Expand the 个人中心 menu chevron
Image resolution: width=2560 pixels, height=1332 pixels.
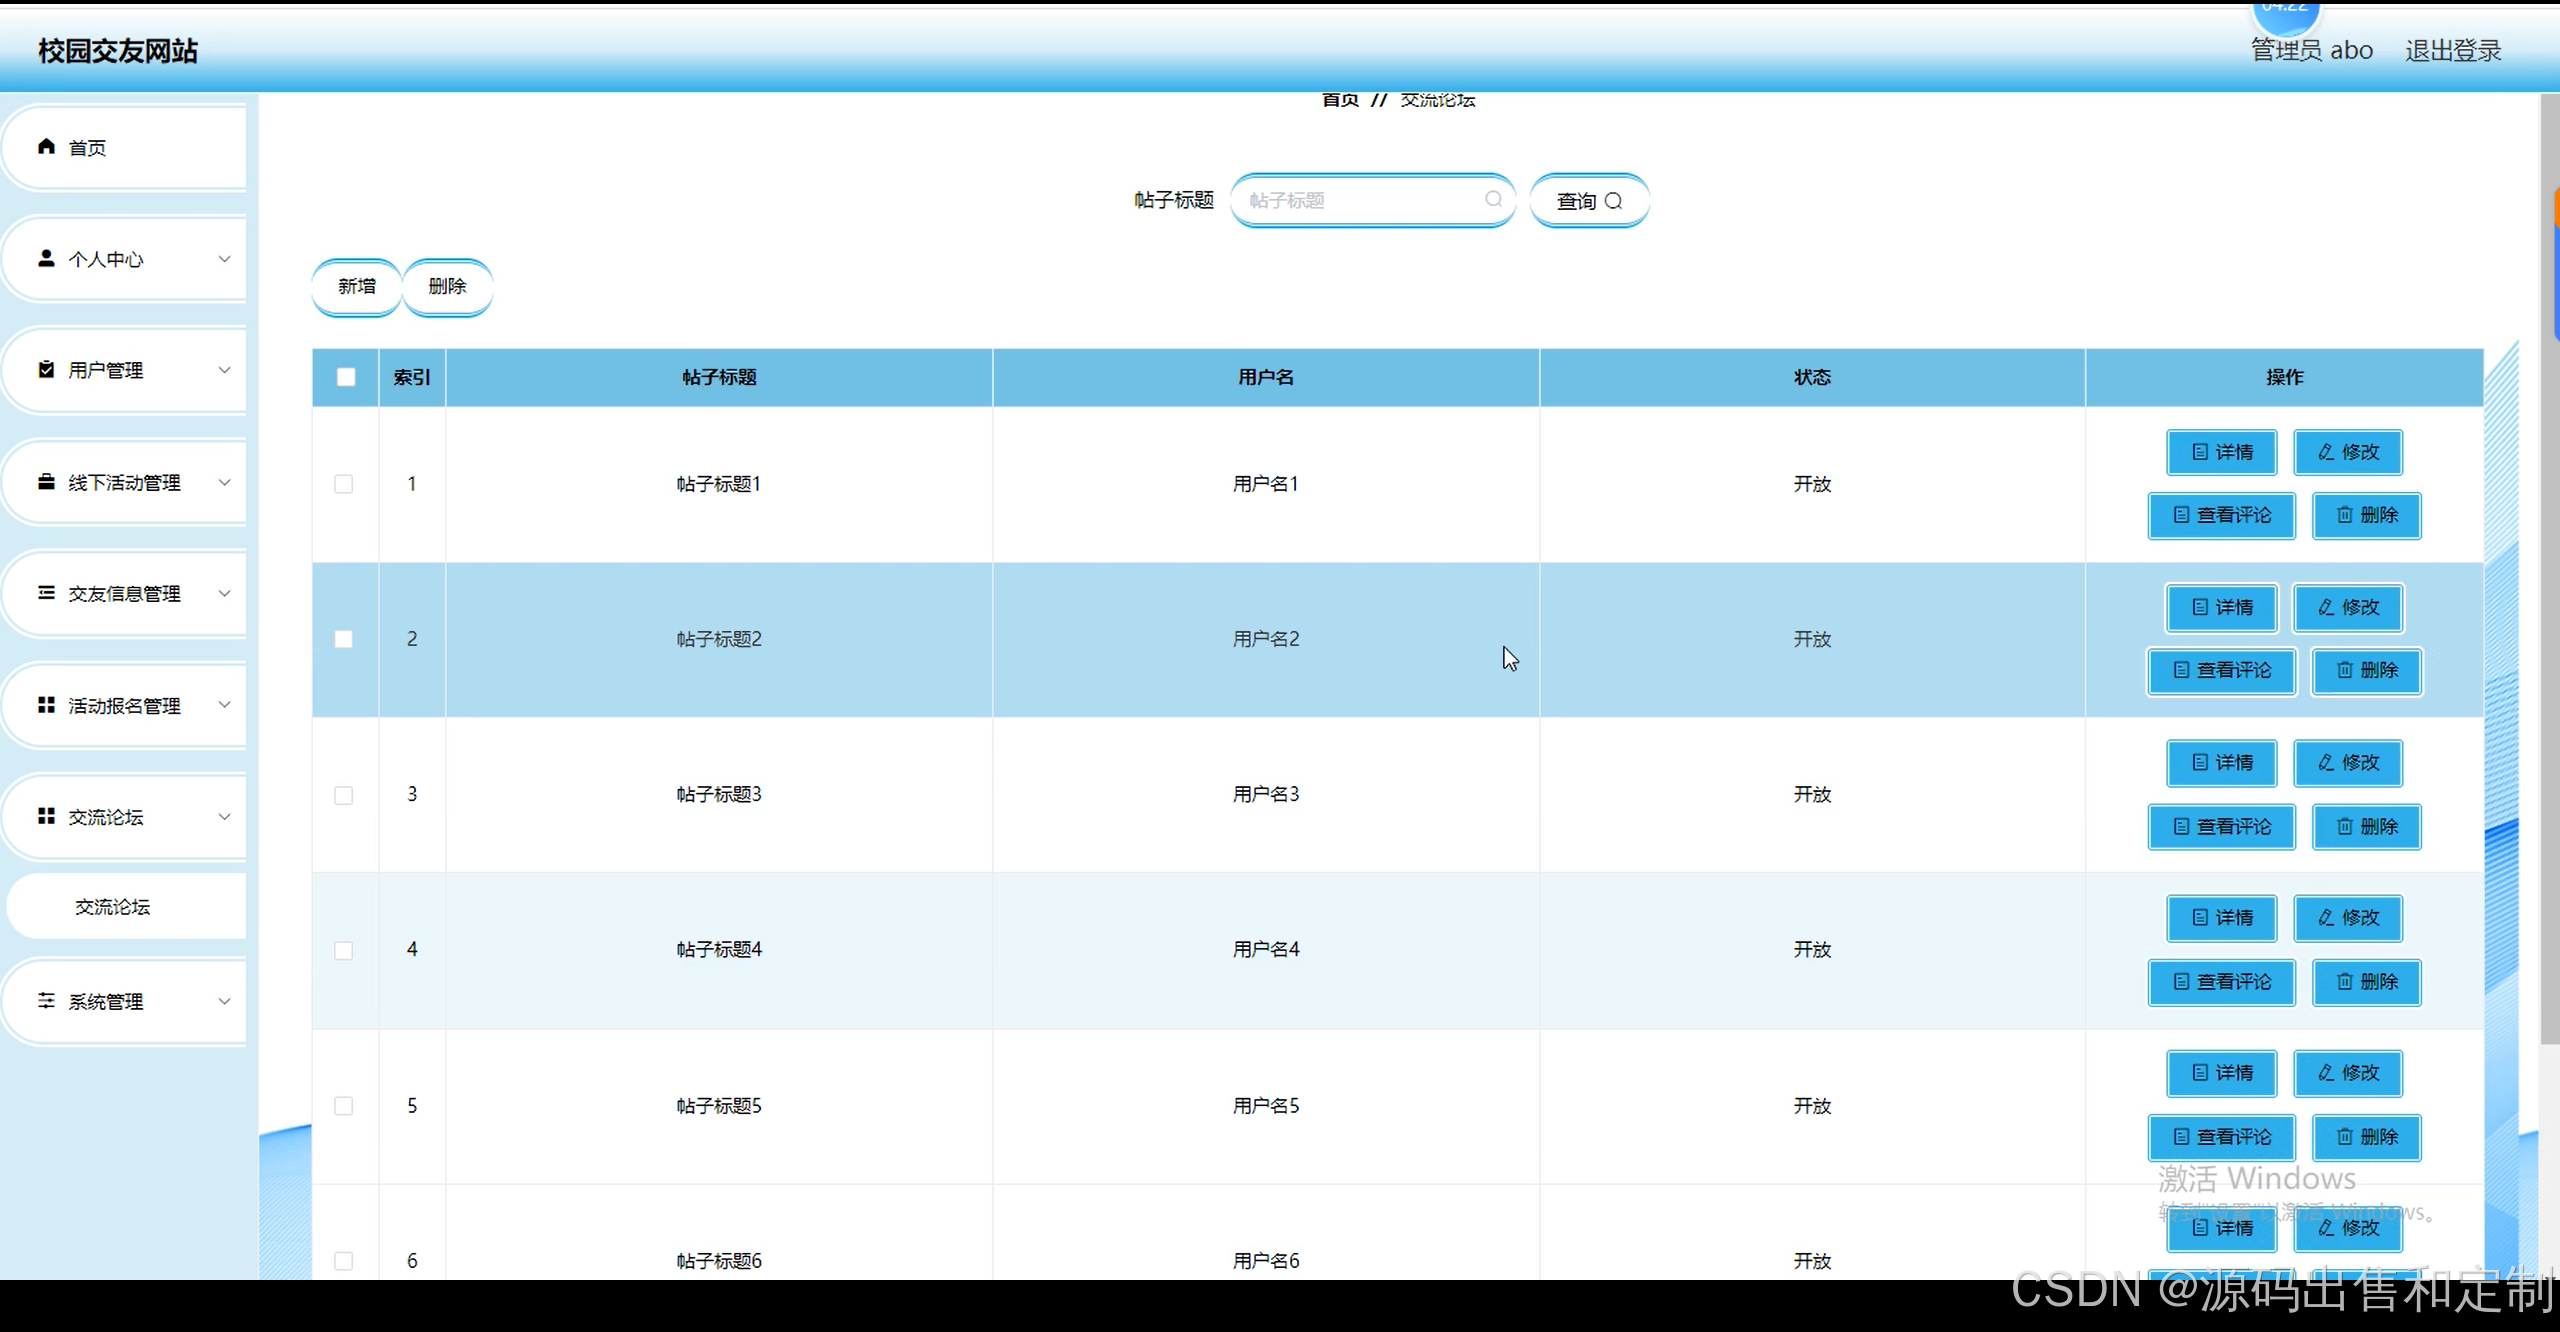coord(224,259)
